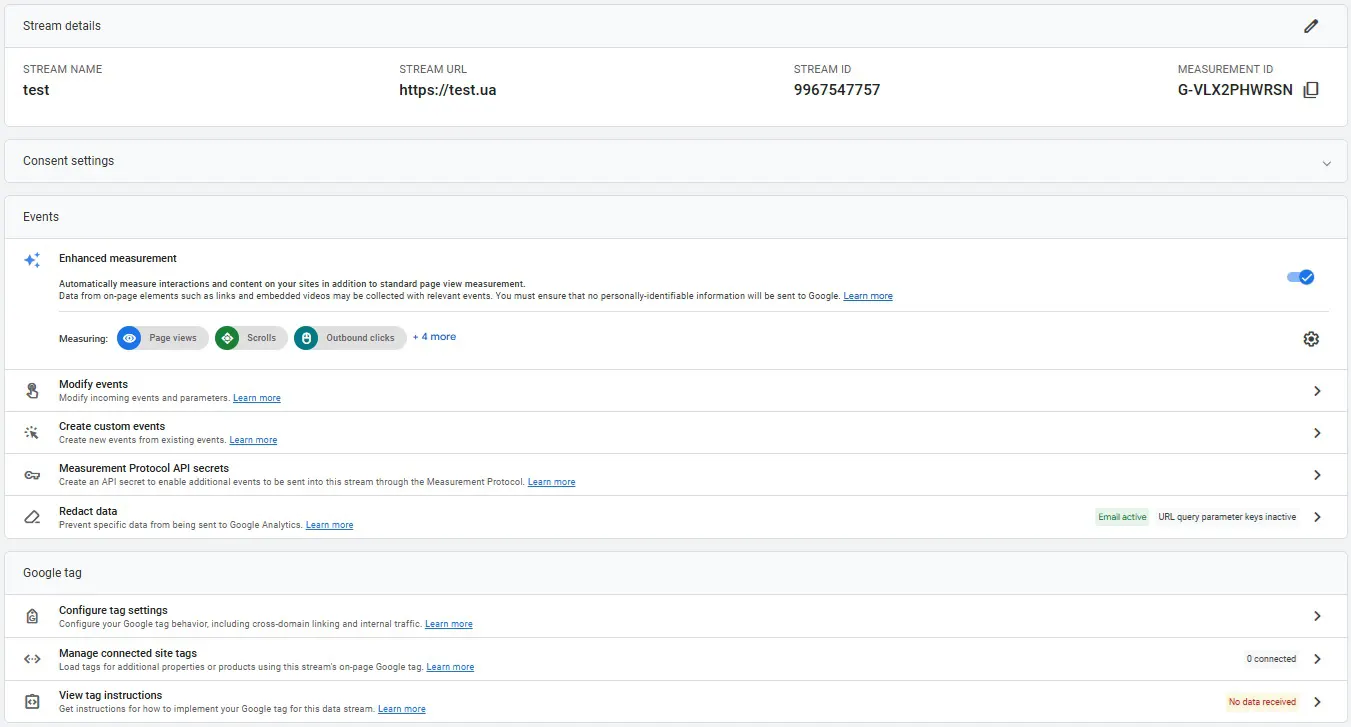1351x727 pixels.
Task: Click the Configure tag settings title
Action: (x=113, y=610)
